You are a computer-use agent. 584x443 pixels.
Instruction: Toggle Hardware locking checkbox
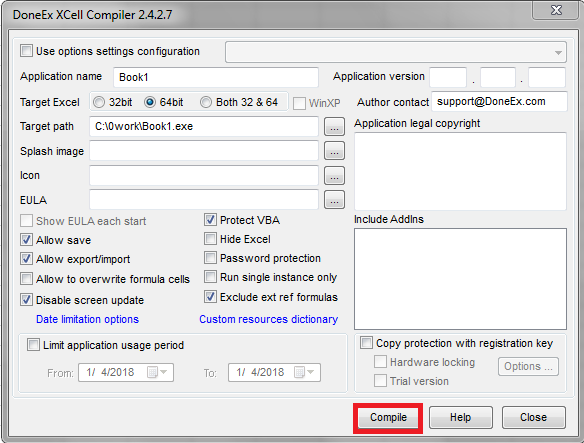pyautogui.click(x=380, y=362)
